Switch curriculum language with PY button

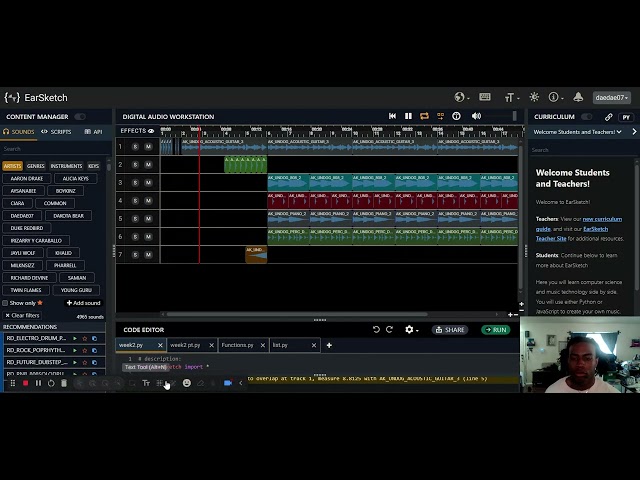tap(626, 117)
